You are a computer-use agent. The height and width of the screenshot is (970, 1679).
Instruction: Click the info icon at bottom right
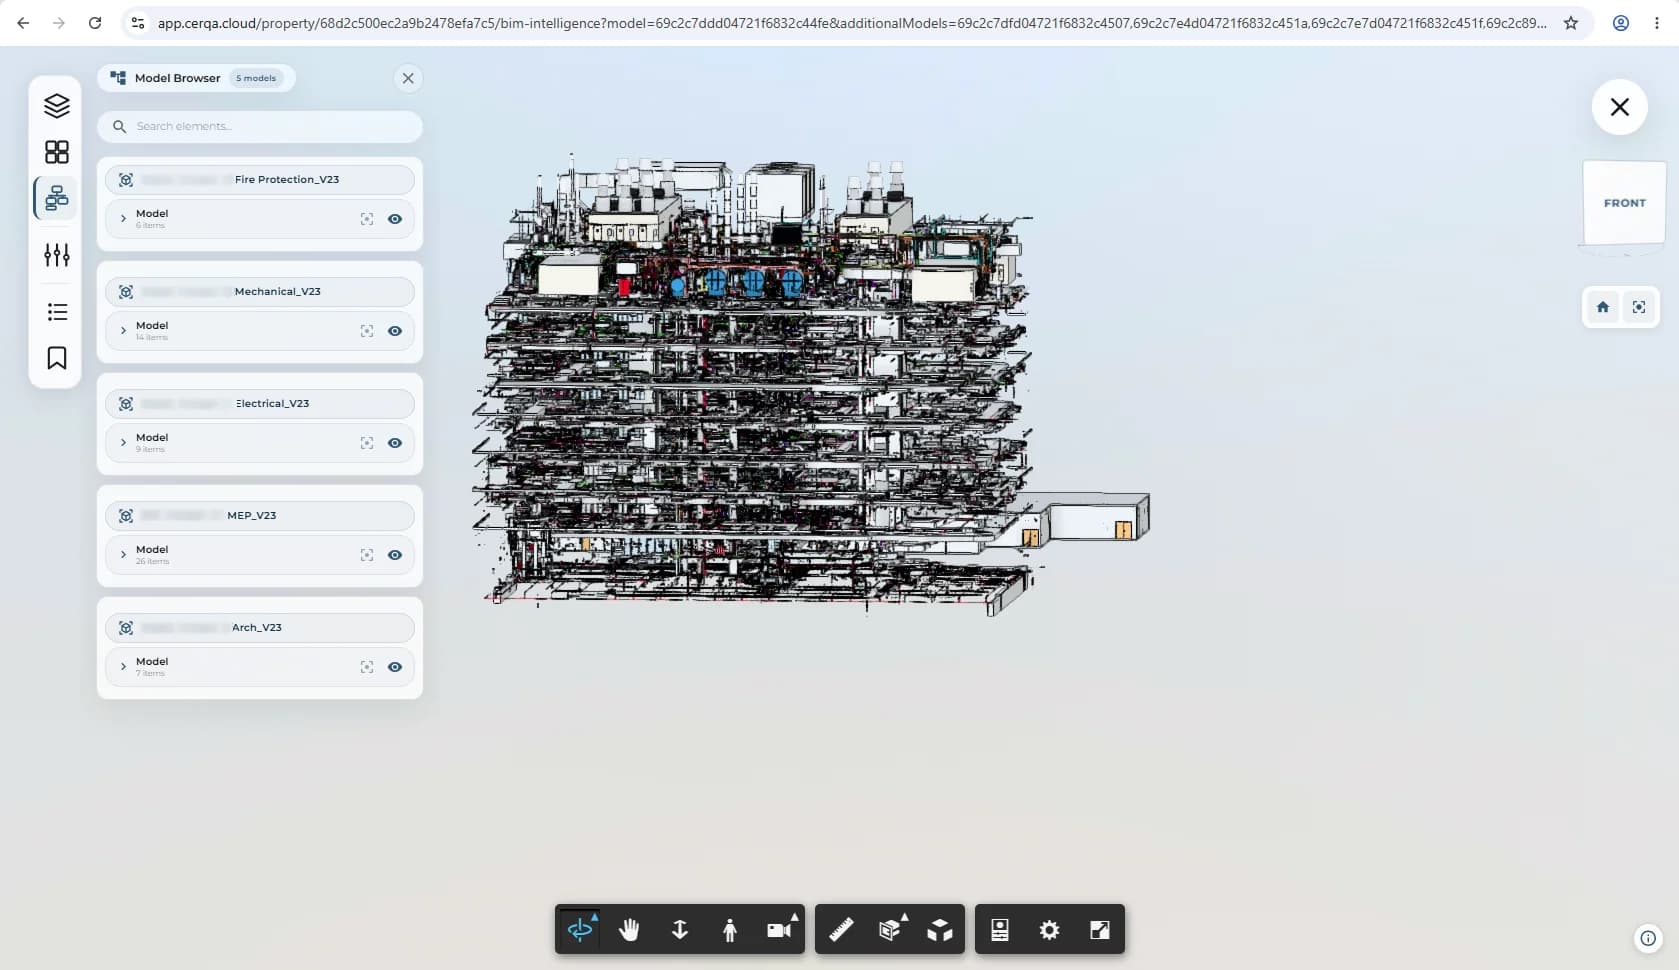tap(1648, 938)
